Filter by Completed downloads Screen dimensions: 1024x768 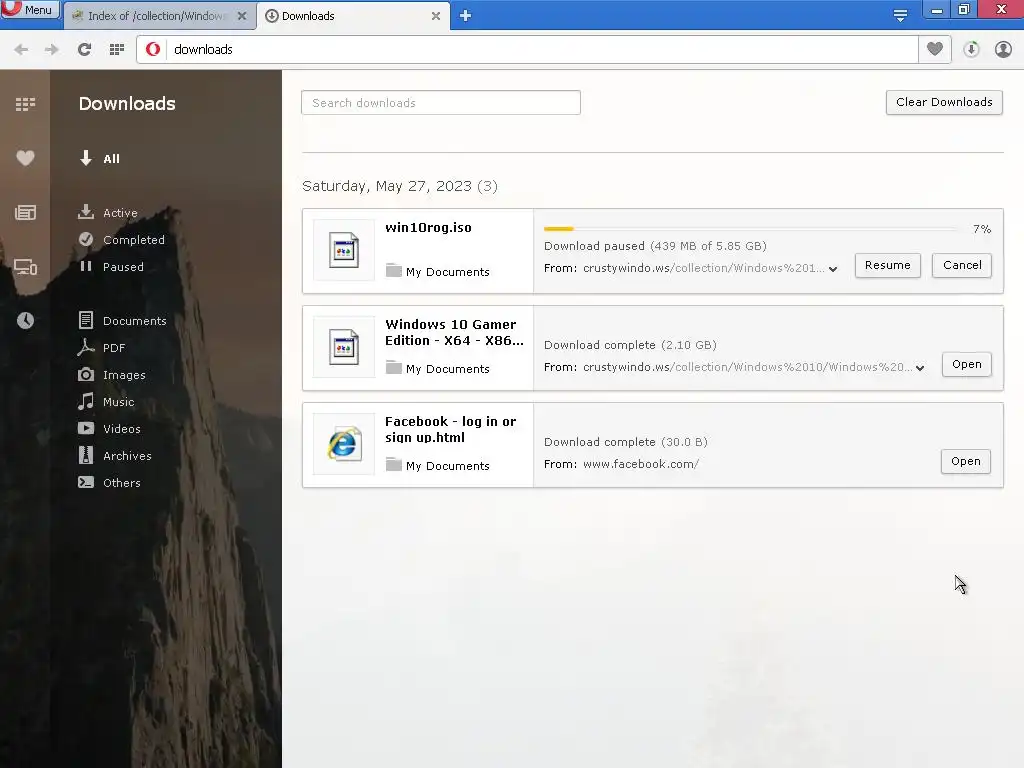pyautogui.click(x=121, y=240)
